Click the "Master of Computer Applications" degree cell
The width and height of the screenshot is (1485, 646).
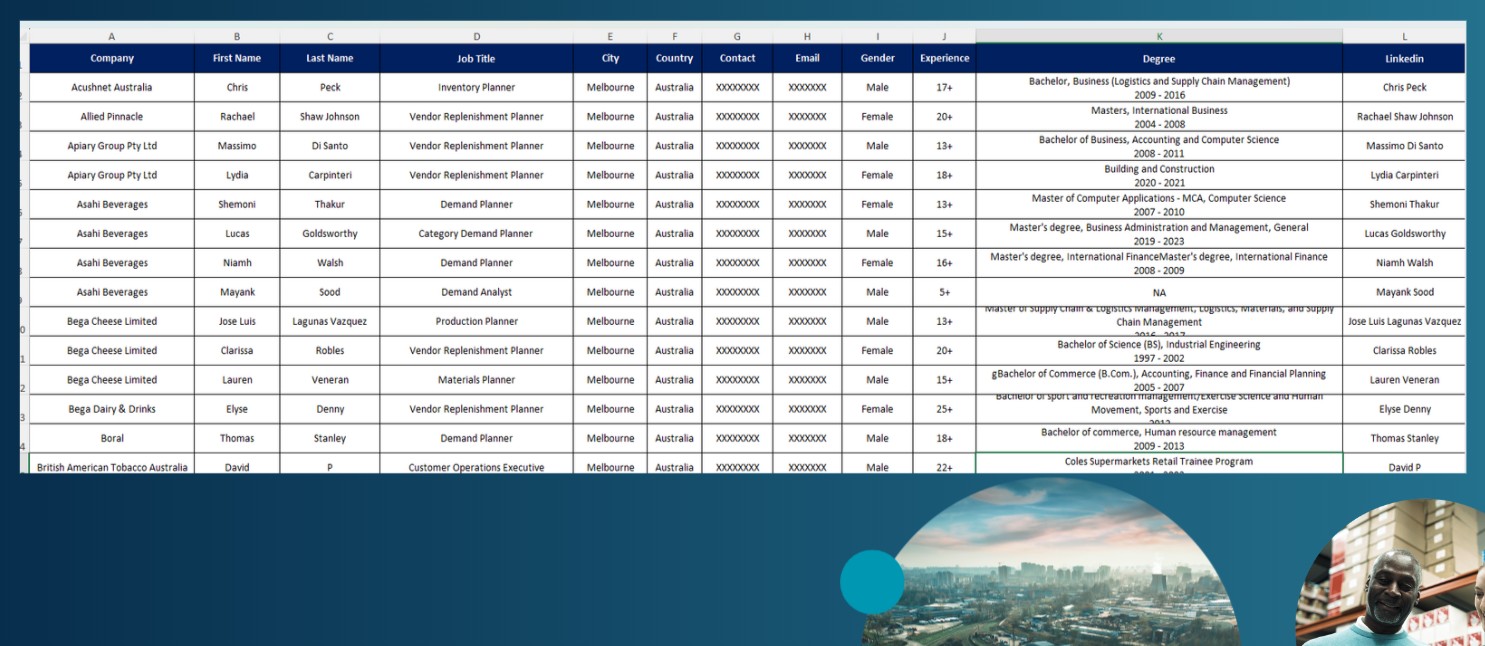pos(1159,204)
